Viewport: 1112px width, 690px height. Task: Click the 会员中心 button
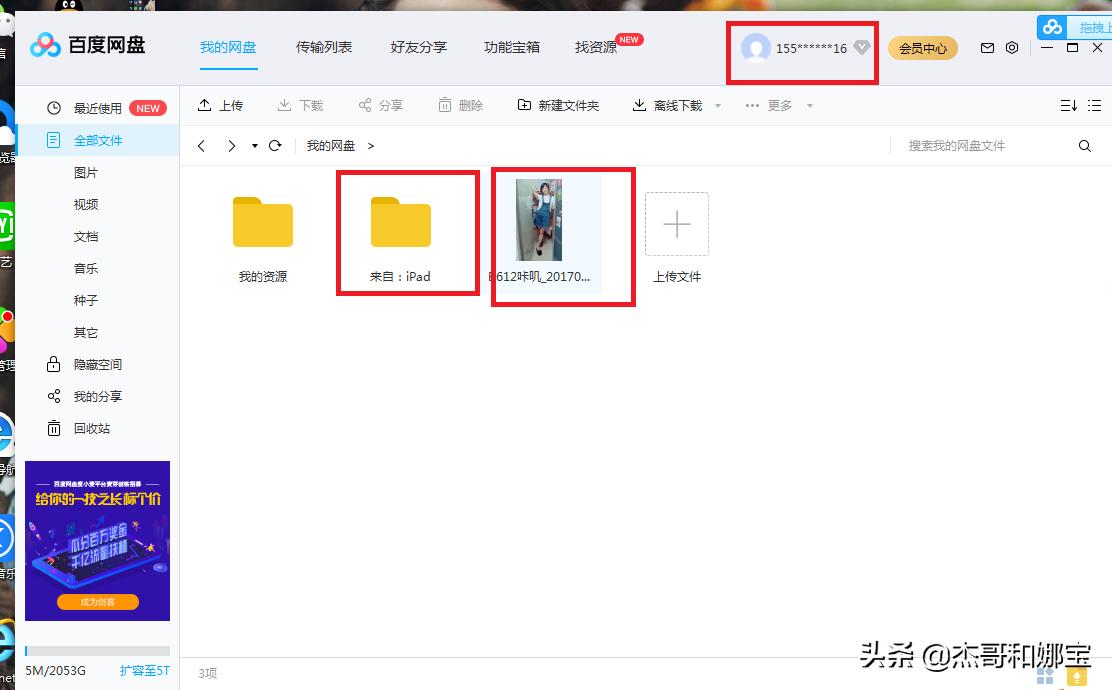click(x=922, y=47)
